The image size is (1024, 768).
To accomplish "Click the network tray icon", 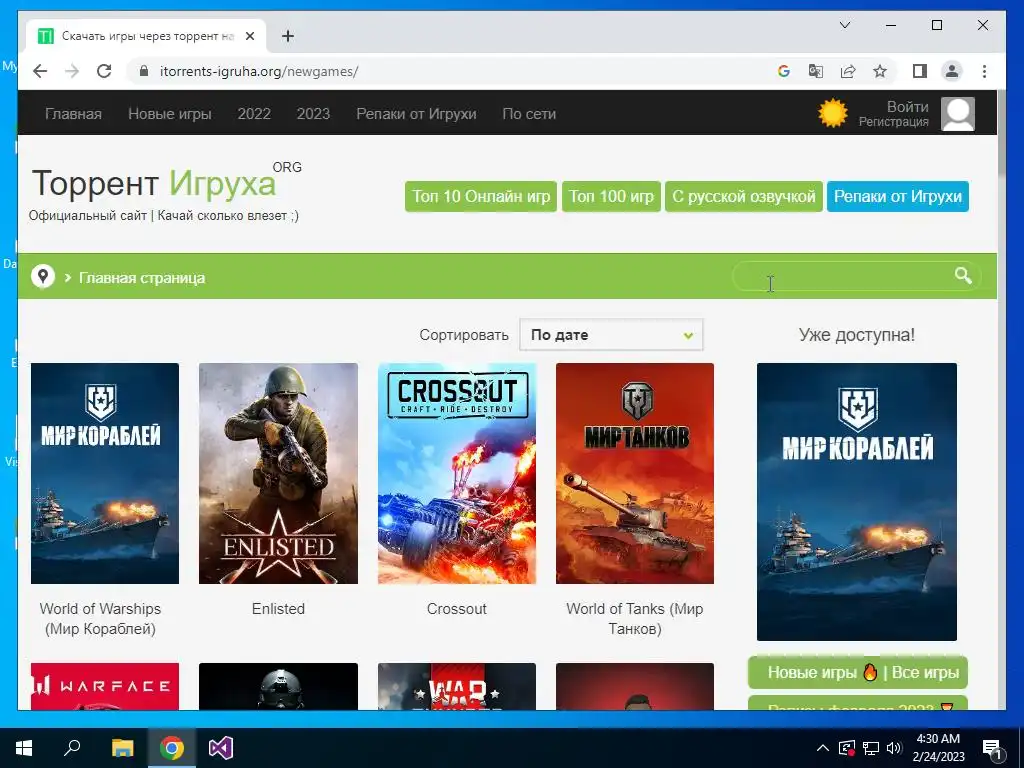I will coord(871,748).
